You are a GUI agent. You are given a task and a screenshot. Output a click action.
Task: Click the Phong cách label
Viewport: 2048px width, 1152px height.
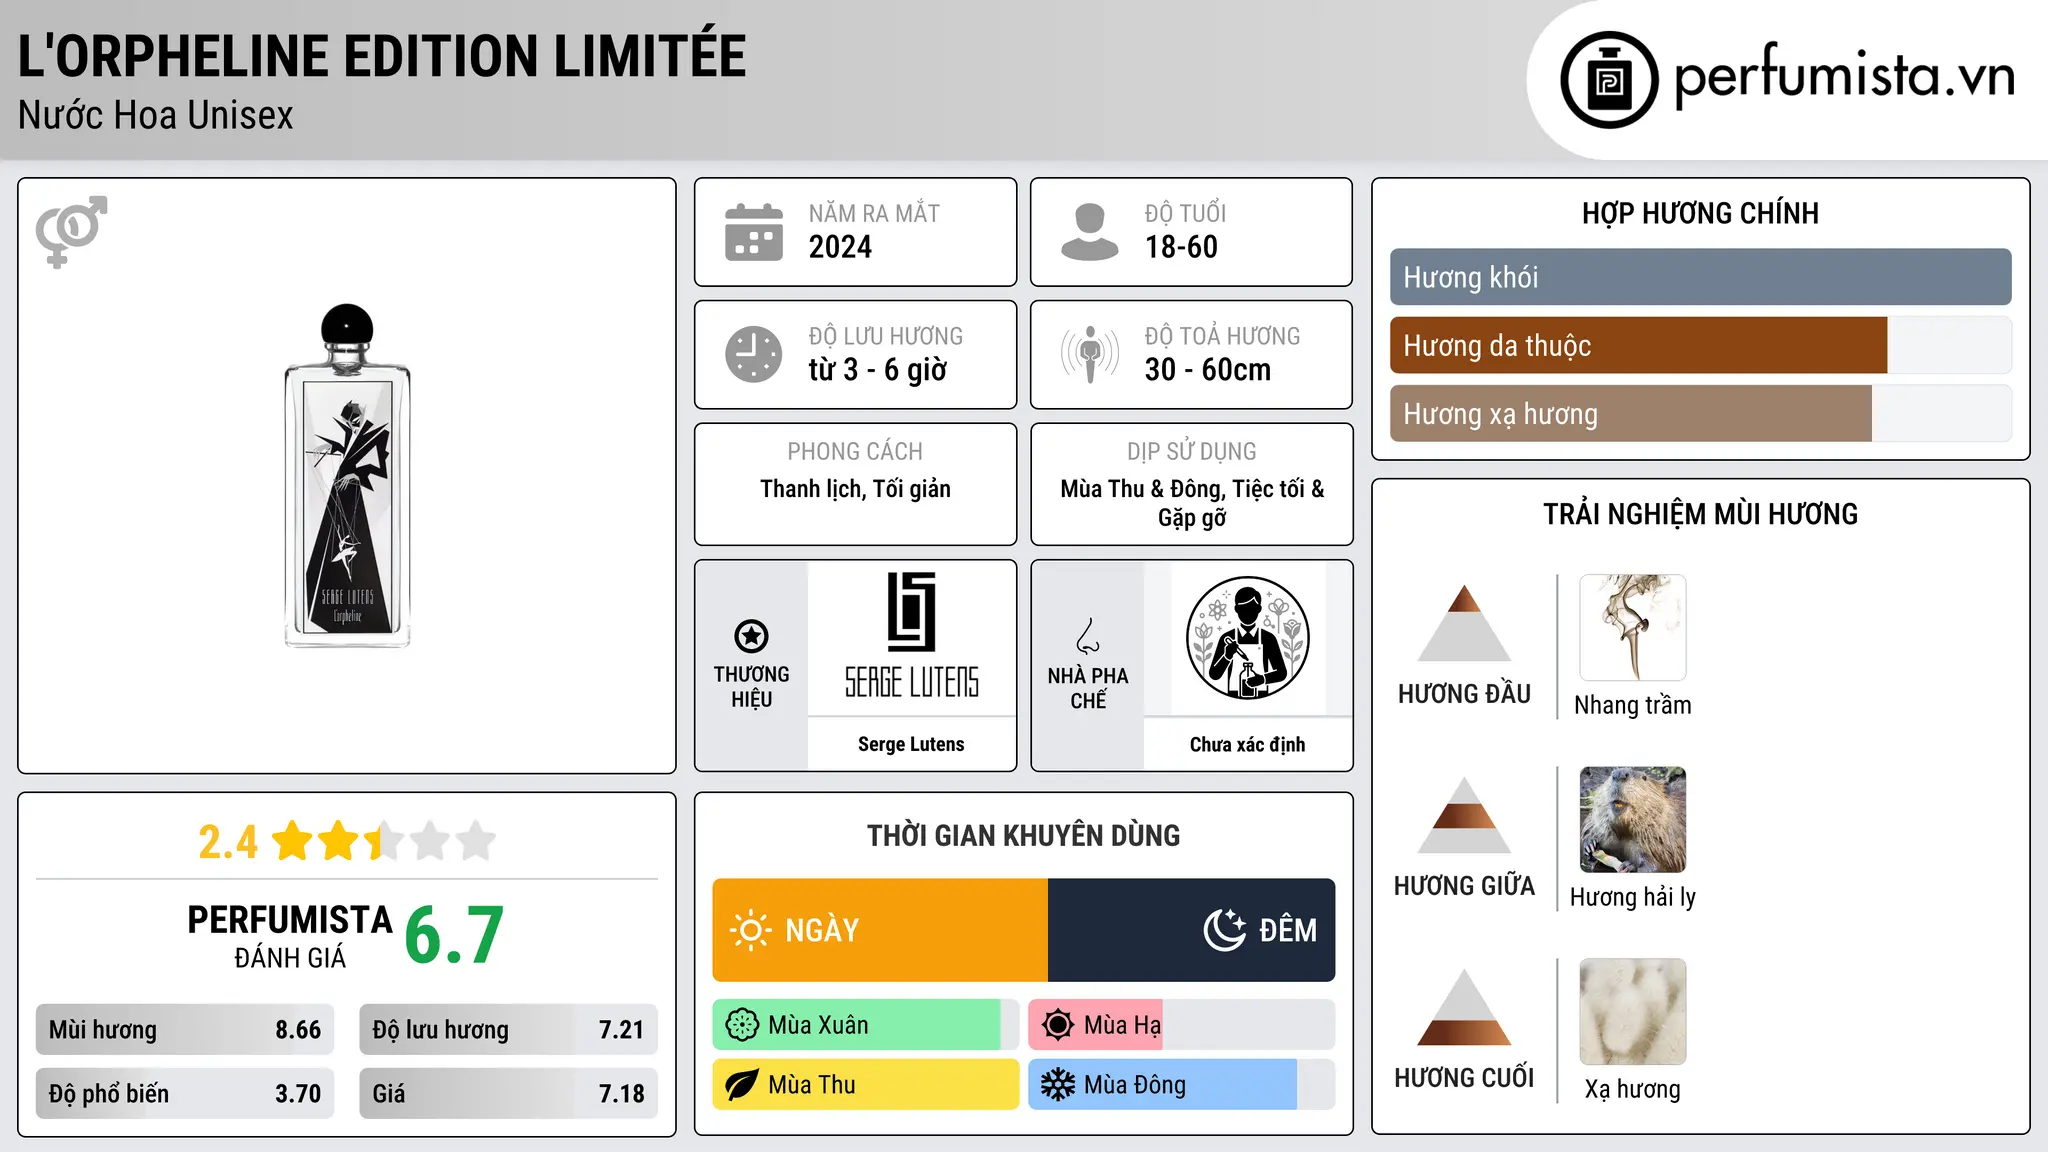pyautogui.click(x=855, y=451)
